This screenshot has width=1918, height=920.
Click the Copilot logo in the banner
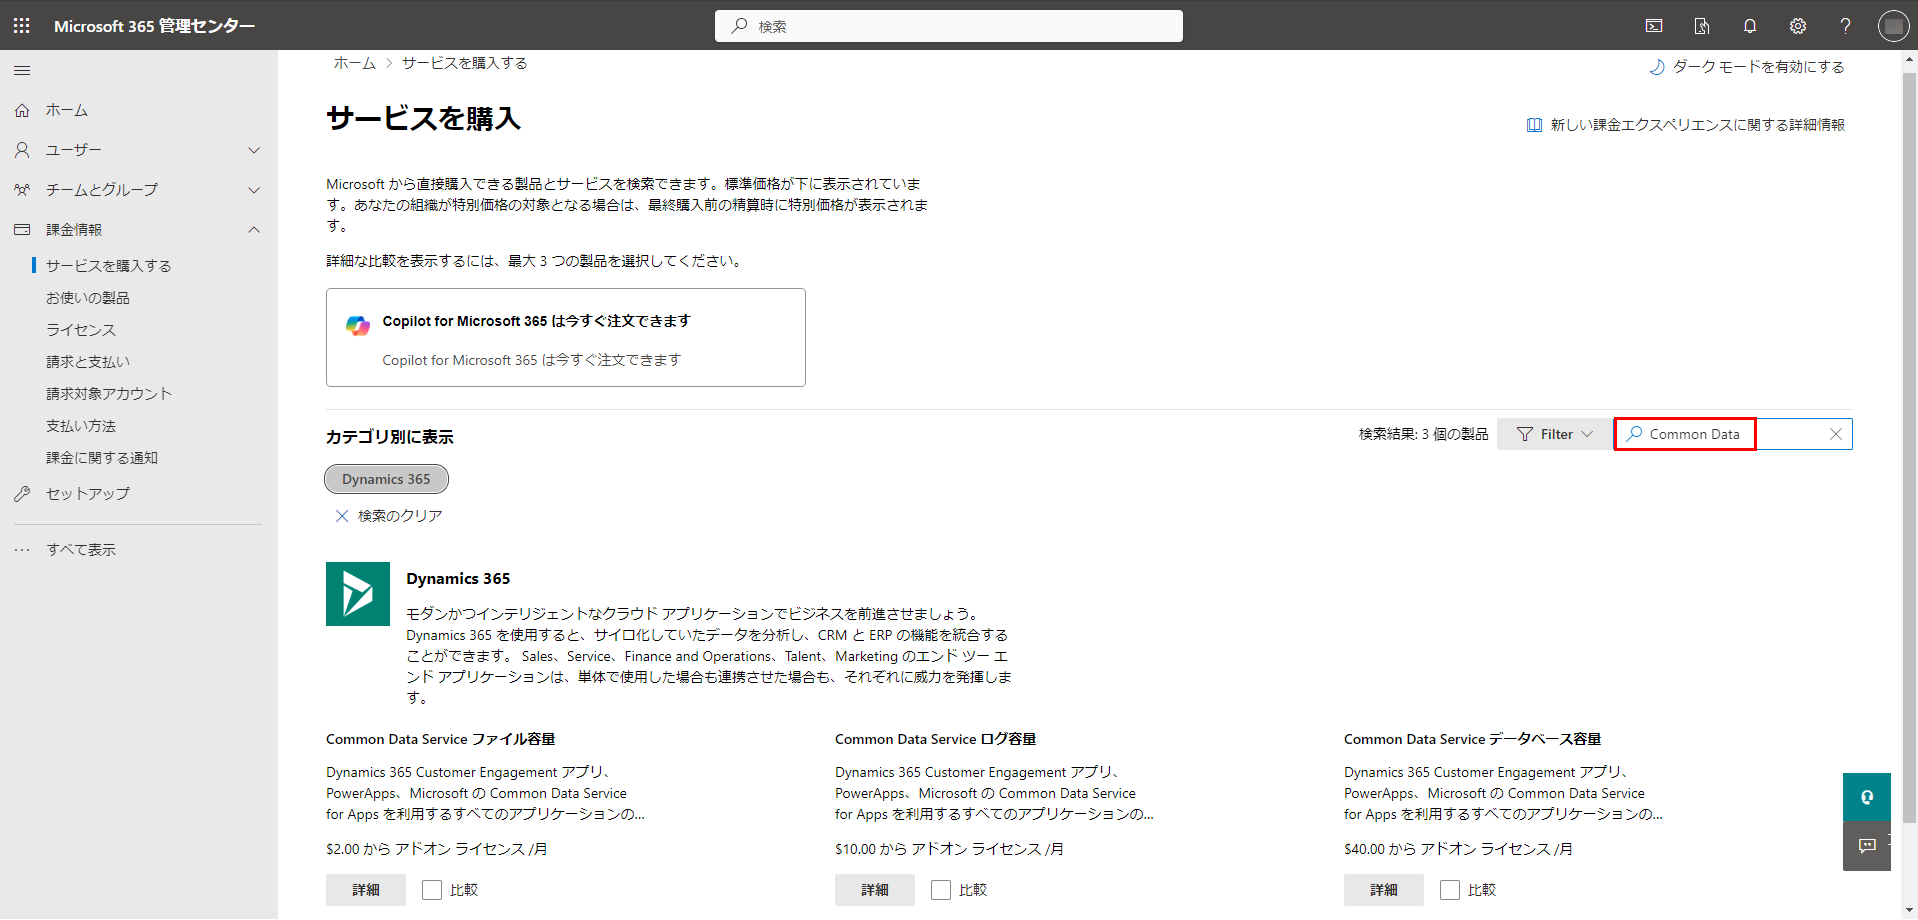[358, 325]
